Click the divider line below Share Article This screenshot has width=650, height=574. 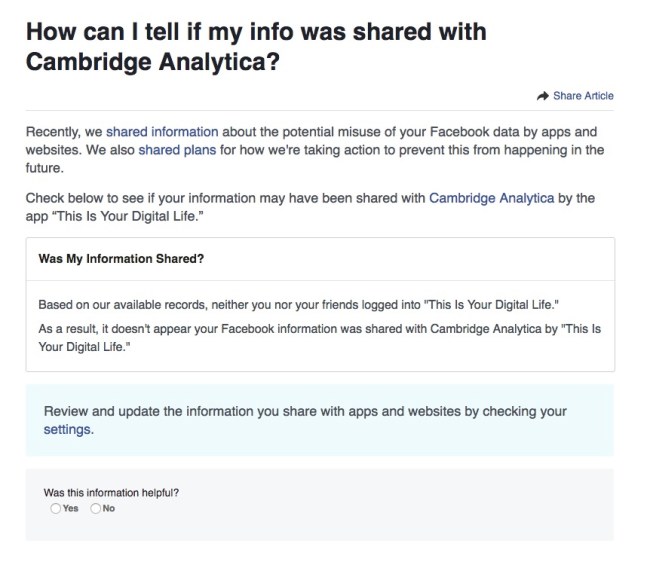point(320,110)
